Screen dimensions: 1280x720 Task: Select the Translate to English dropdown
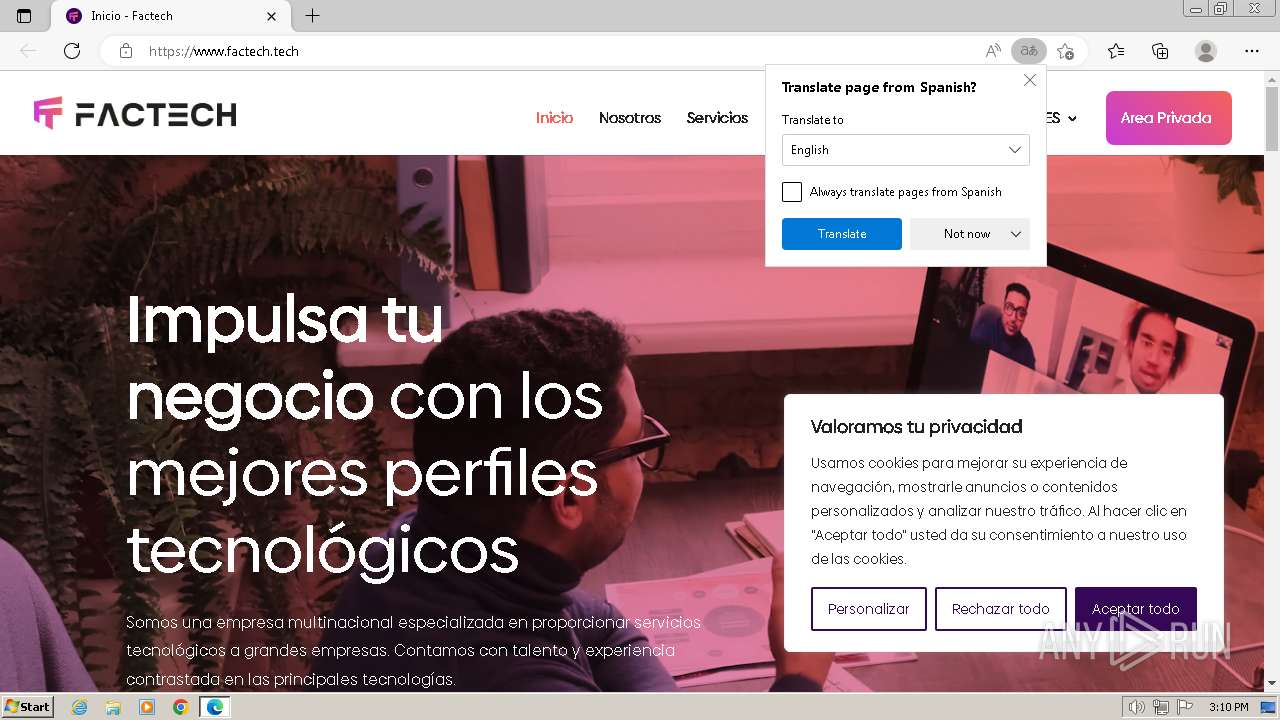pos(906,150)
